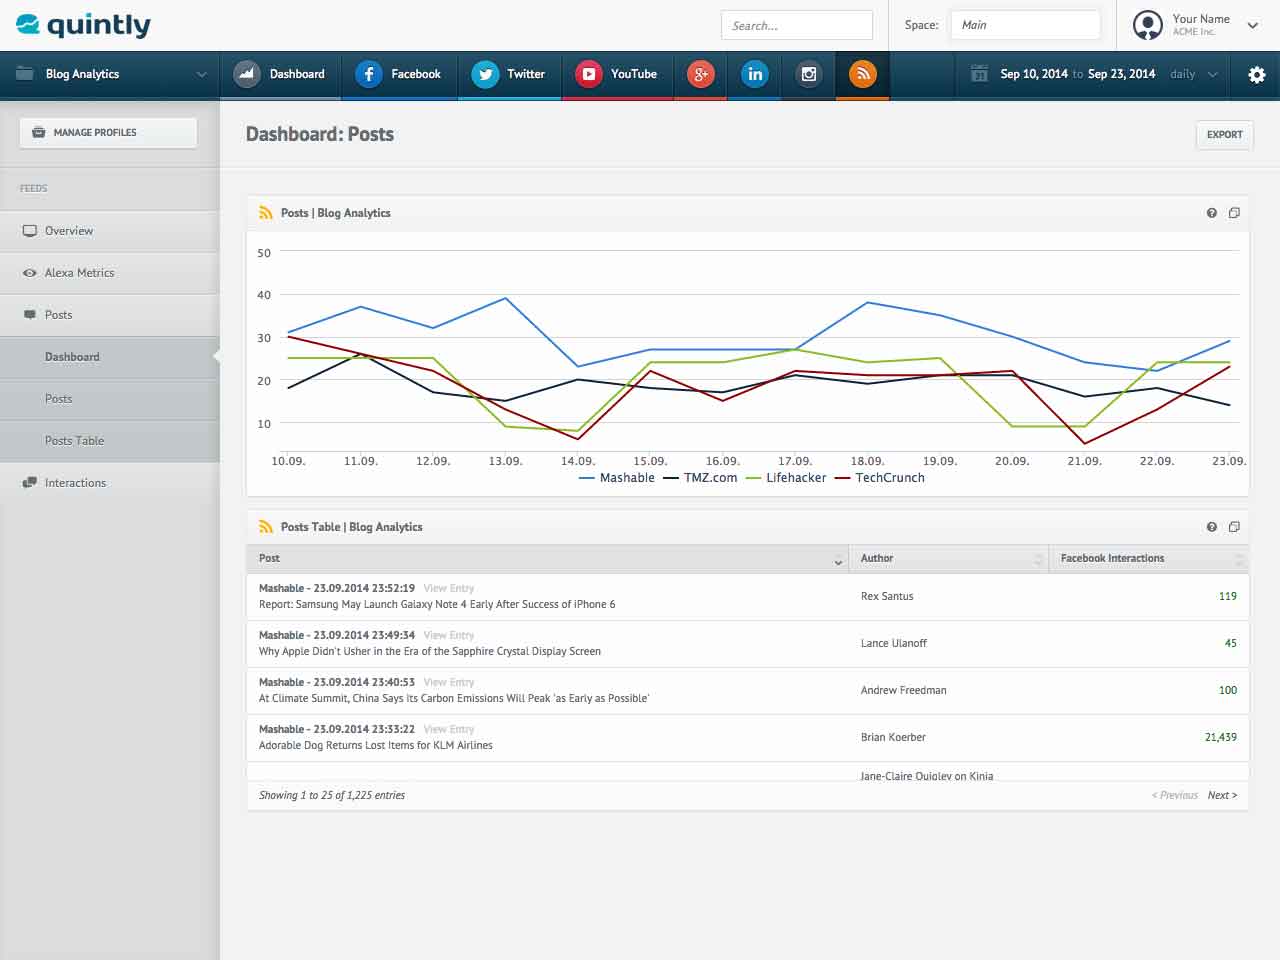Click author Brian Koerber cell
The image size is (1280, 960).
[x=893, y=737]
